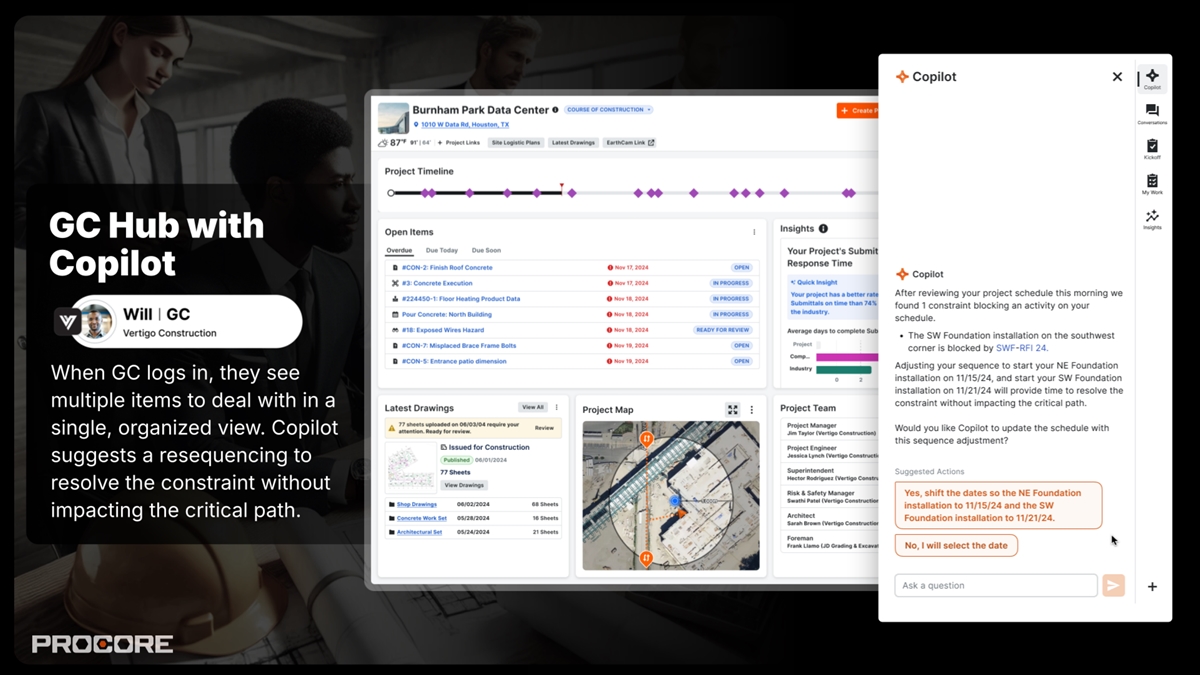This screenshot has width=1200, height=675.
Task: Click Review on the drawings alert banner
Action: point(544,428)
